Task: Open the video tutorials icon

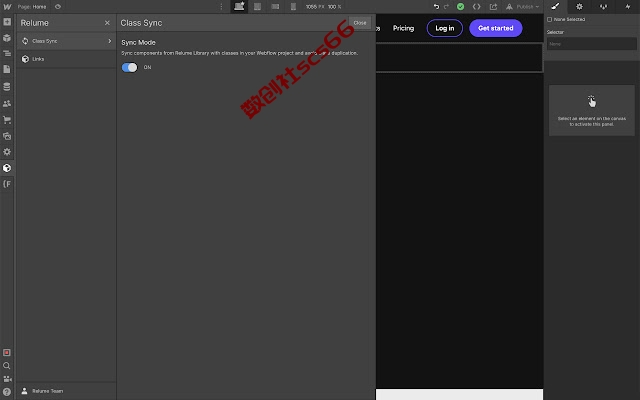Action: point(7,379)
